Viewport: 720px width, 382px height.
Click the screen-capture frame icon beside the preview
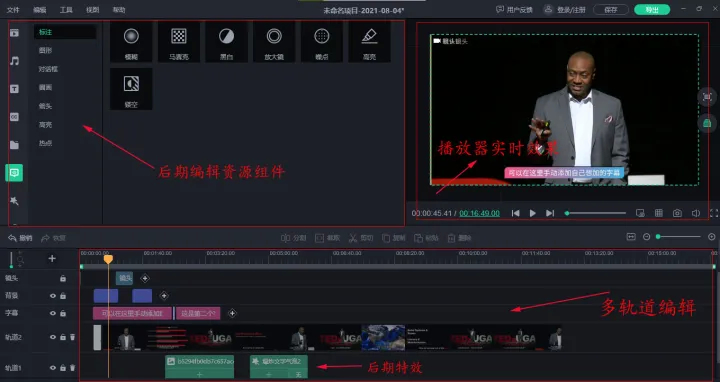tap(707, 97)
